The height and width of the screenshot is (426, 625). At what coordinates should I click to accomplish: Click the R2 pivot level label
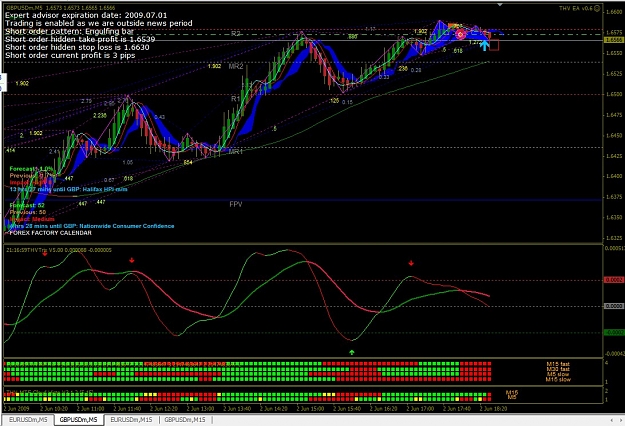[236, 34]
